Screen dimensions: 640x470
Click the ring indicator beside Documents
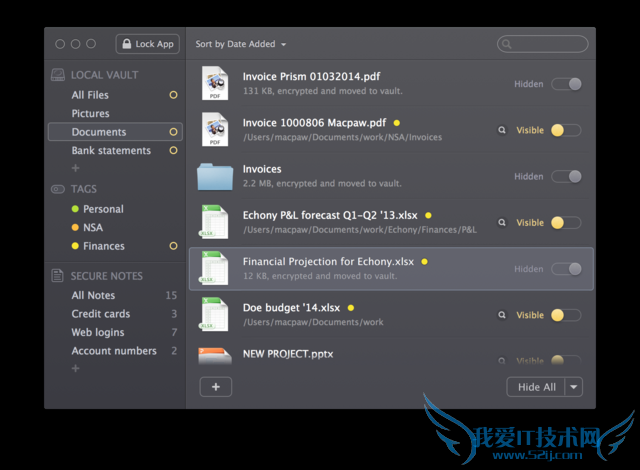coord(173,132)
